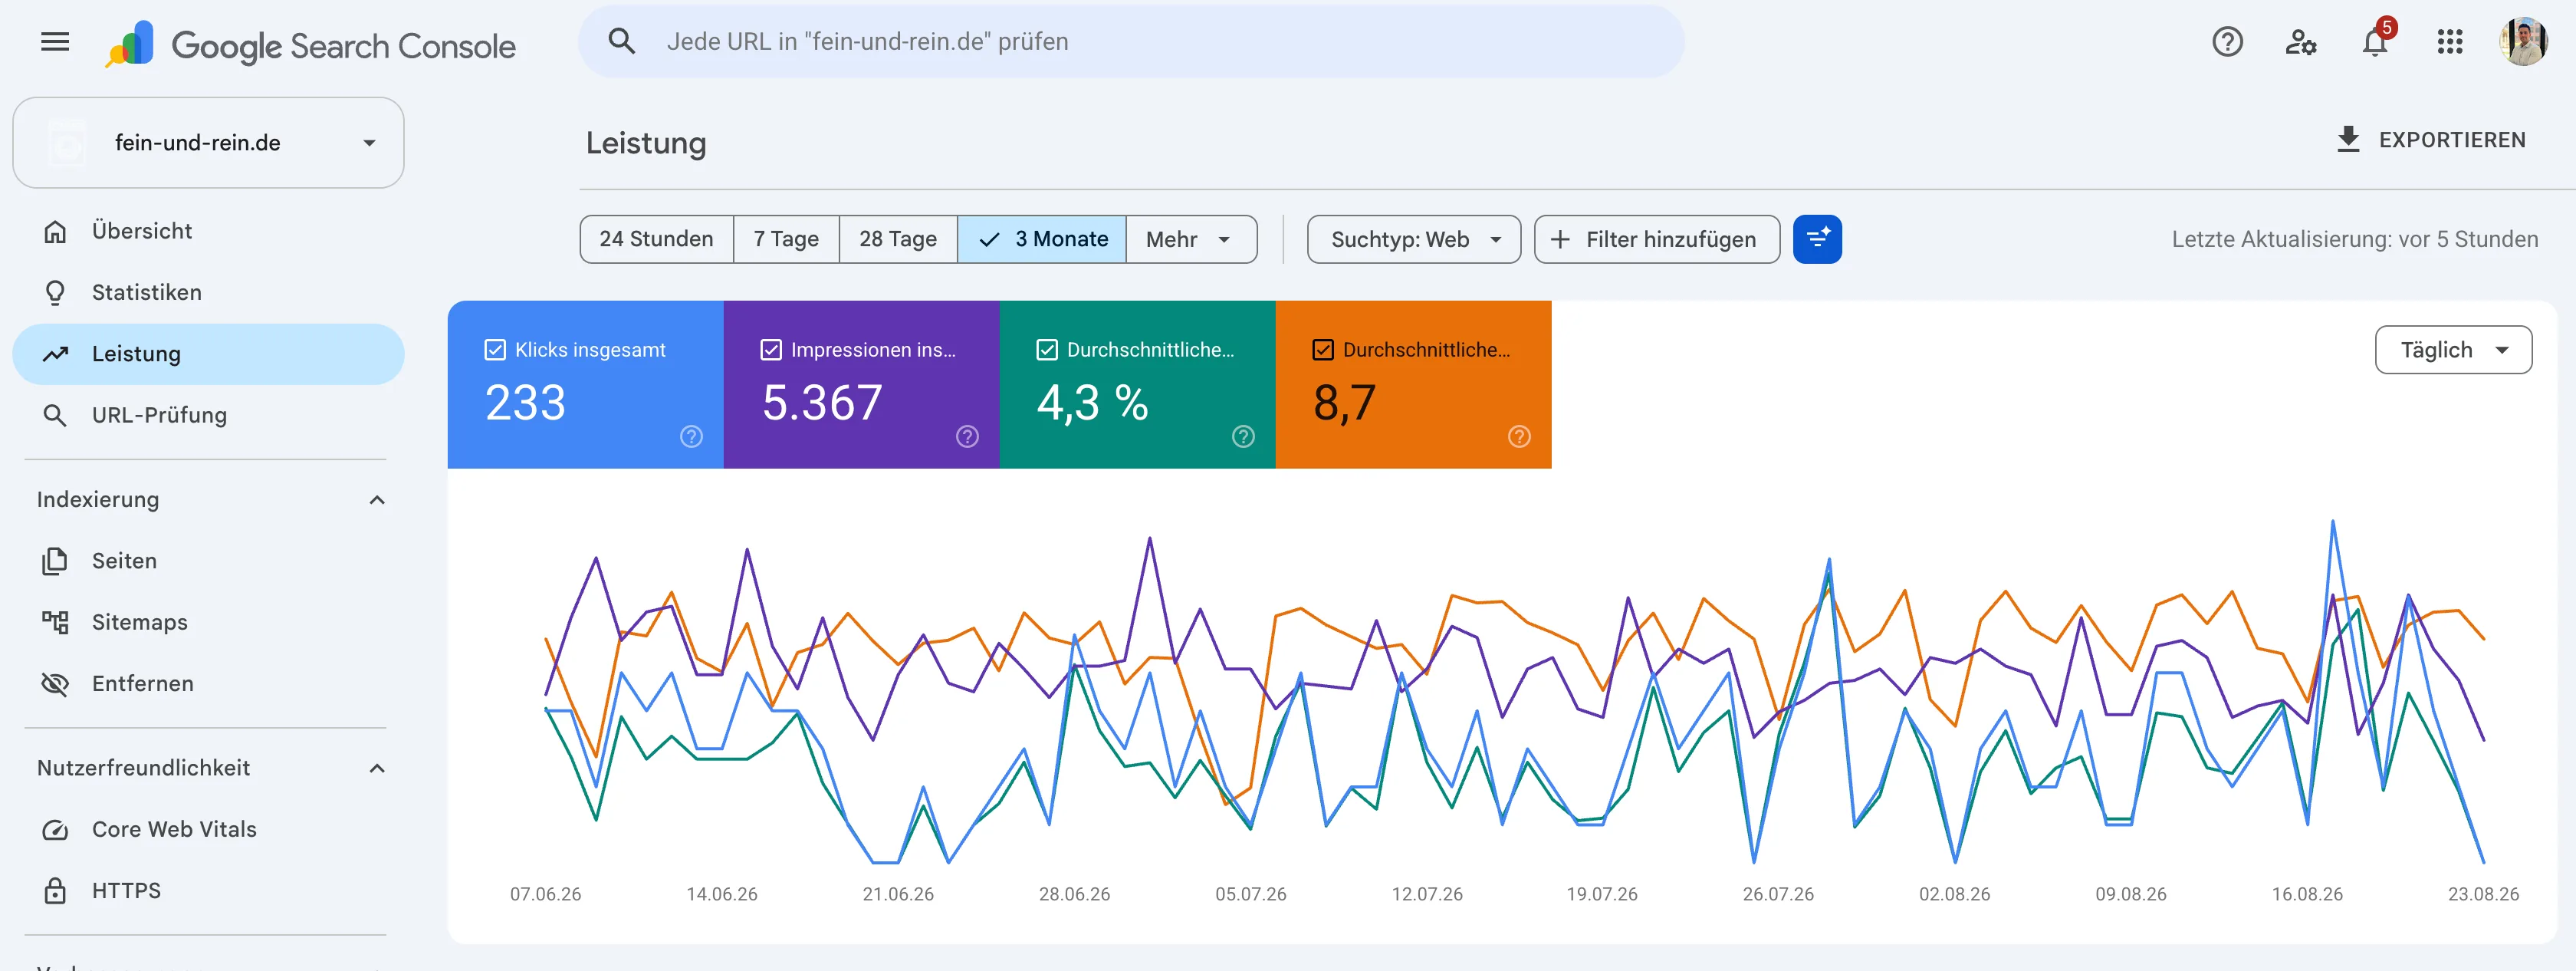2576x971 pixels.
Task: Collapse the Nutzerfreundlichkeit section
Action: [x=377, y=769]
